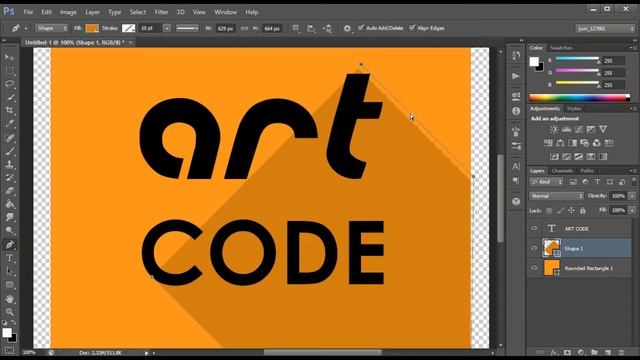This screenshot has width=640, height=360.
Task: Add a Channel Mixer adjustment
Action: [x=597, y=143]
